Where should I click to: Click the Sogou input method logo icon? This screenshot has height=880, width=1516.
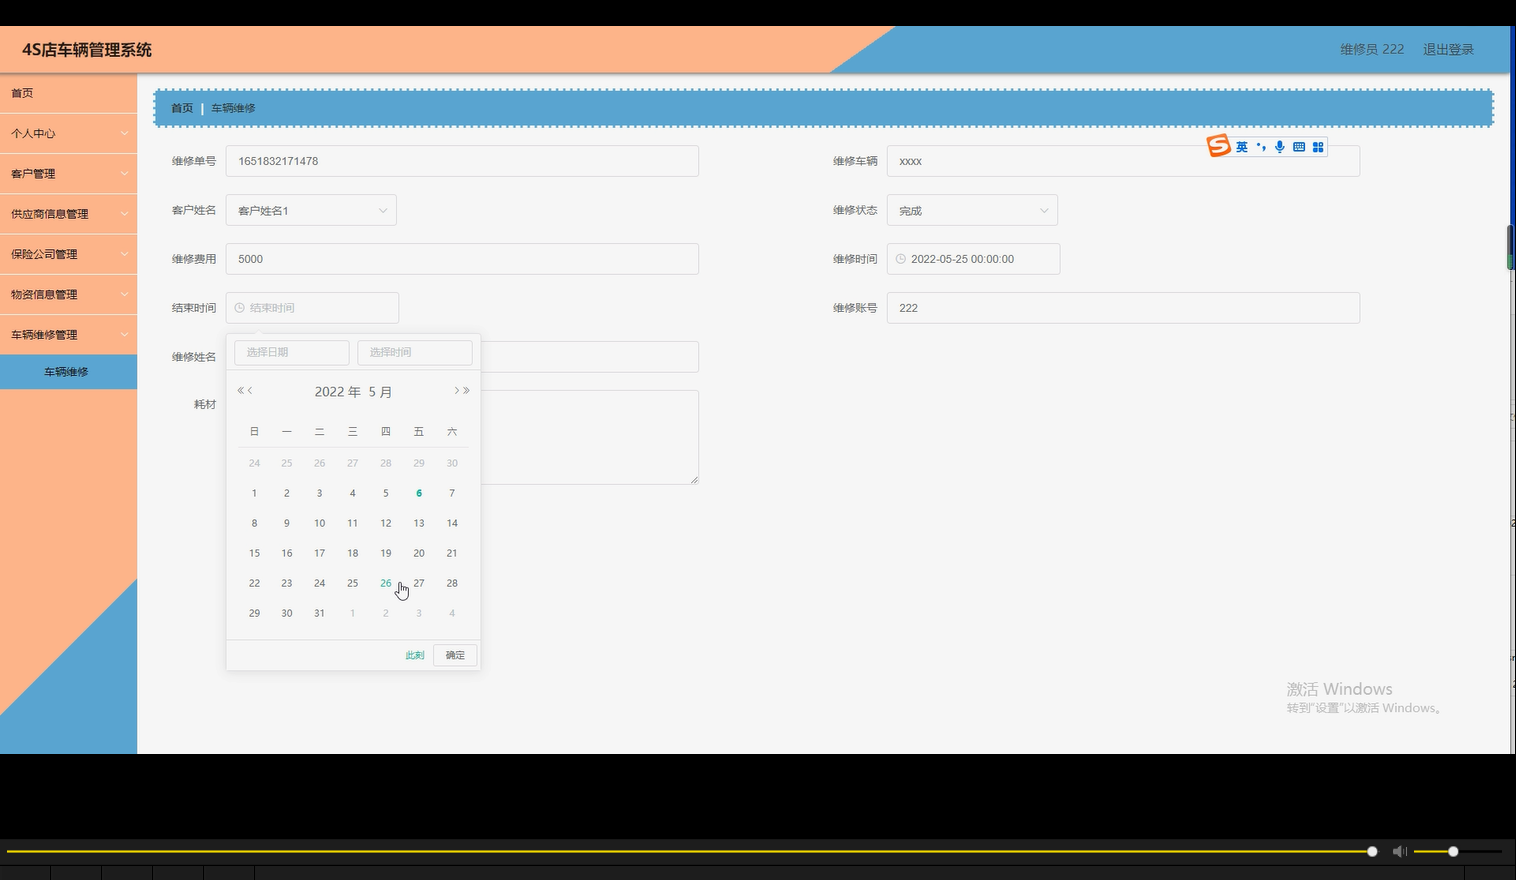(1218, 146)
